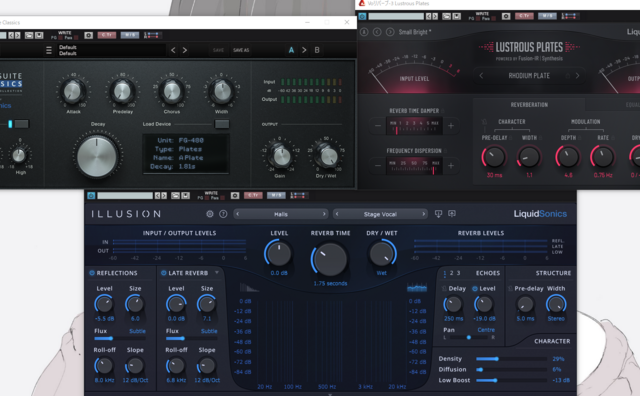Toggle Lustrous Plates plugin power button
This screenshot has width=640, height=396.
362,16
